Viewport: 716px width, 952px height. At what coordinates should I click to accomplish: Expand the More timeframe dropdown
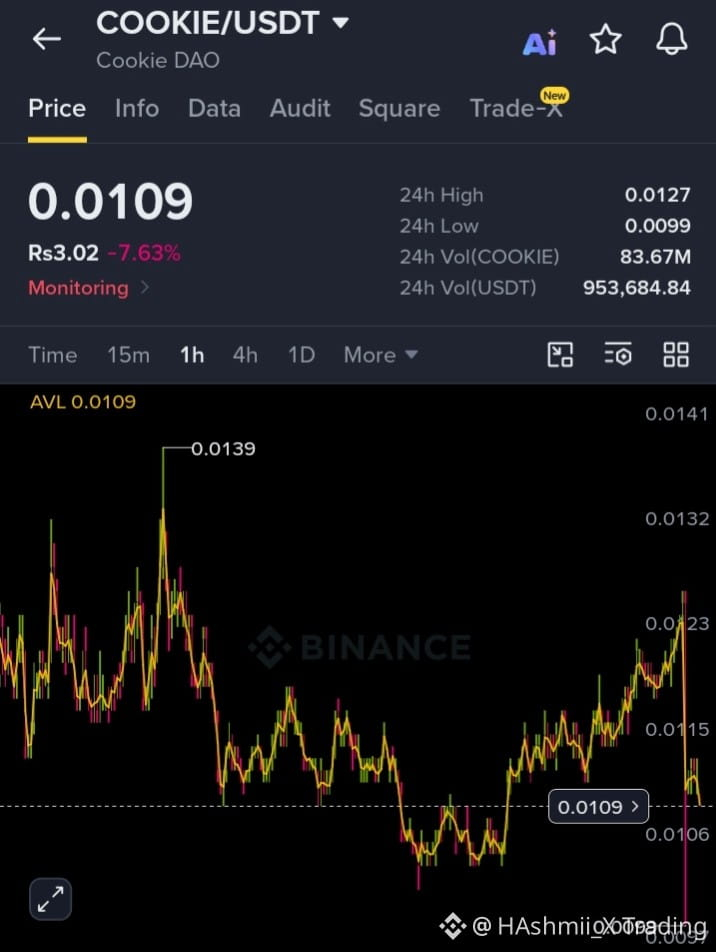(381, 355)
